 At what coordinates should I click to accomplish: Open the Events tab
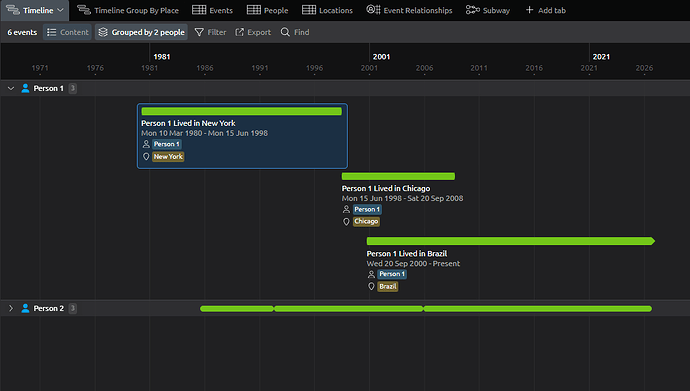212,10
